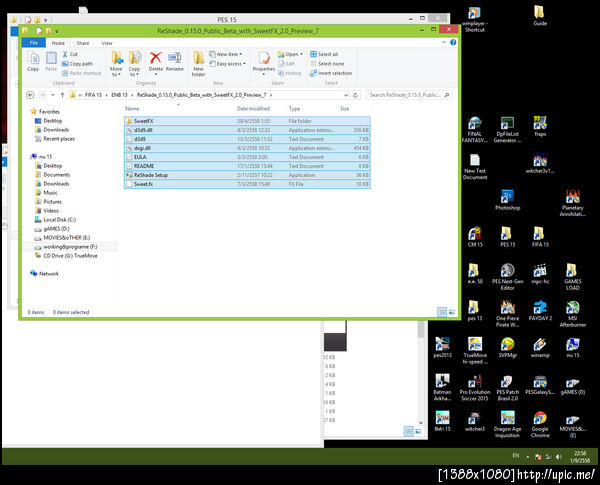The image size is (600, 485).
Task: Switch to large icons view in the status bar
Action: [452, 312]
